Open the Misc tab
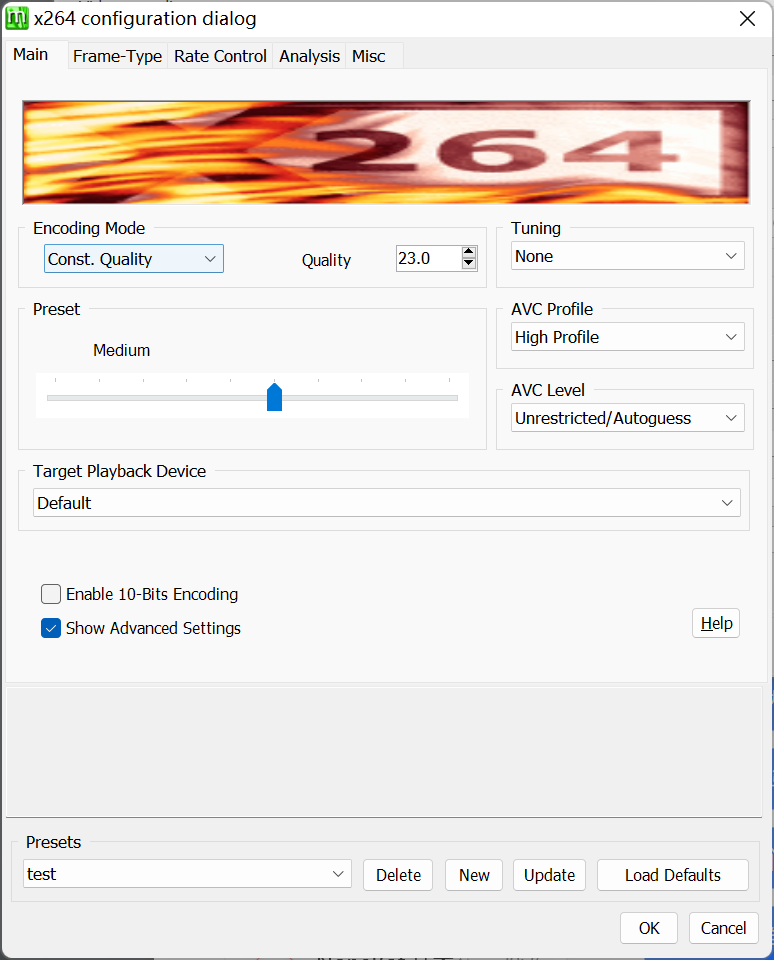The height and width of the screenshot is (960, 774). pos(368,56)
